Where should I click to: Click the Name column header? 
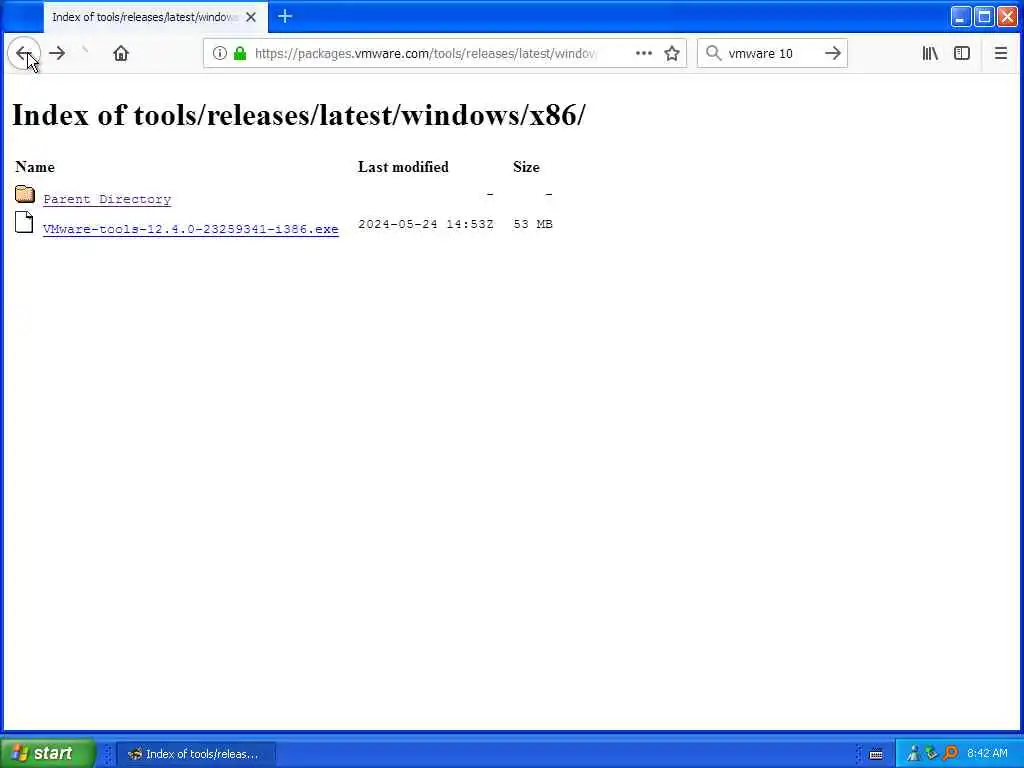pos(35,167)
